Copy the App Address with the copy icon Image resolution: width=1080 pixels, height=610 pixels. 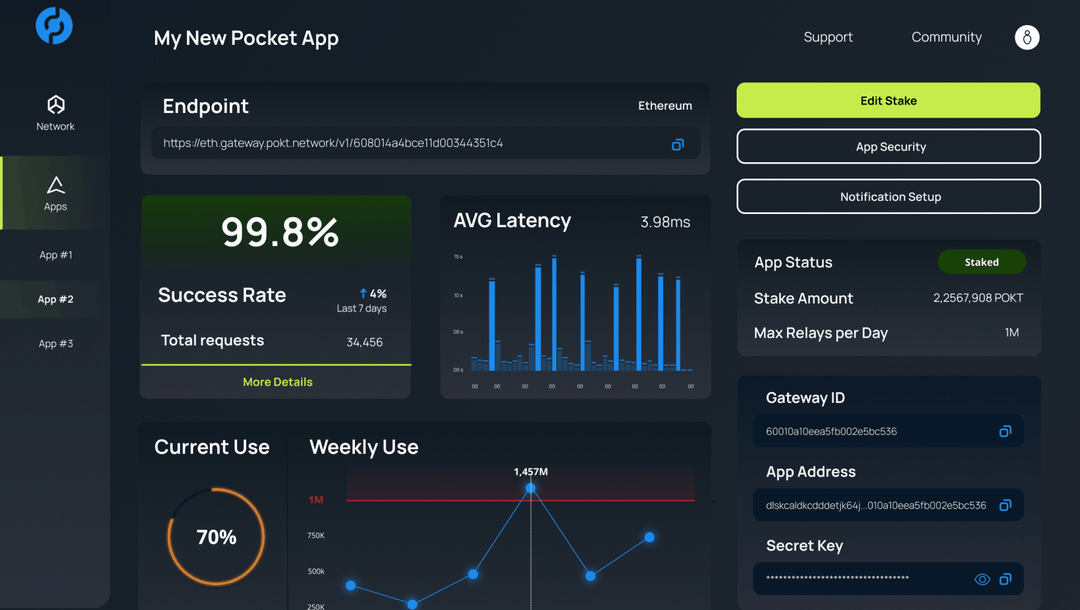[1005, 505]
